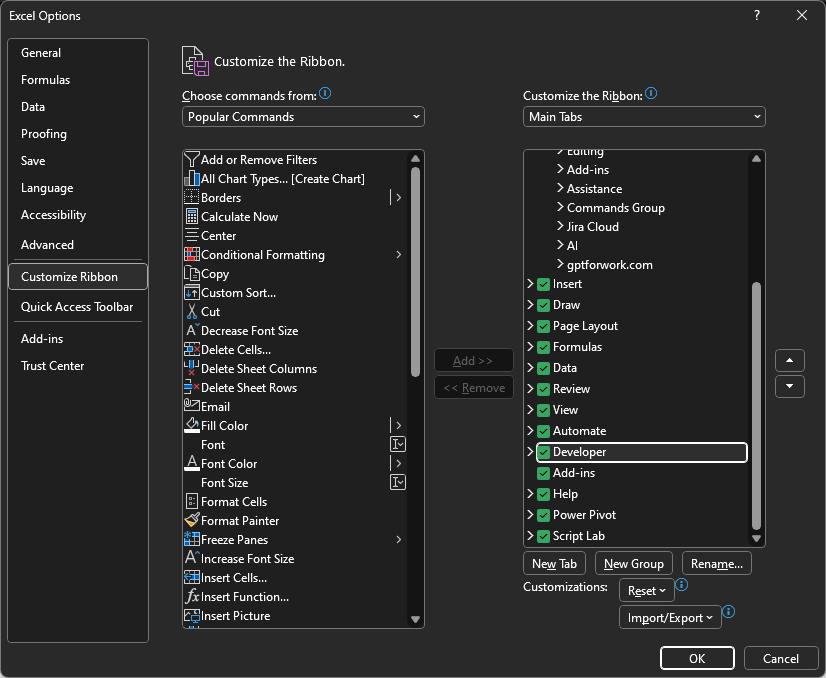The height and width of the screenshot is (678, 826).
Task: Open the Main Tabs dropdown
Action: coord(644,117)
